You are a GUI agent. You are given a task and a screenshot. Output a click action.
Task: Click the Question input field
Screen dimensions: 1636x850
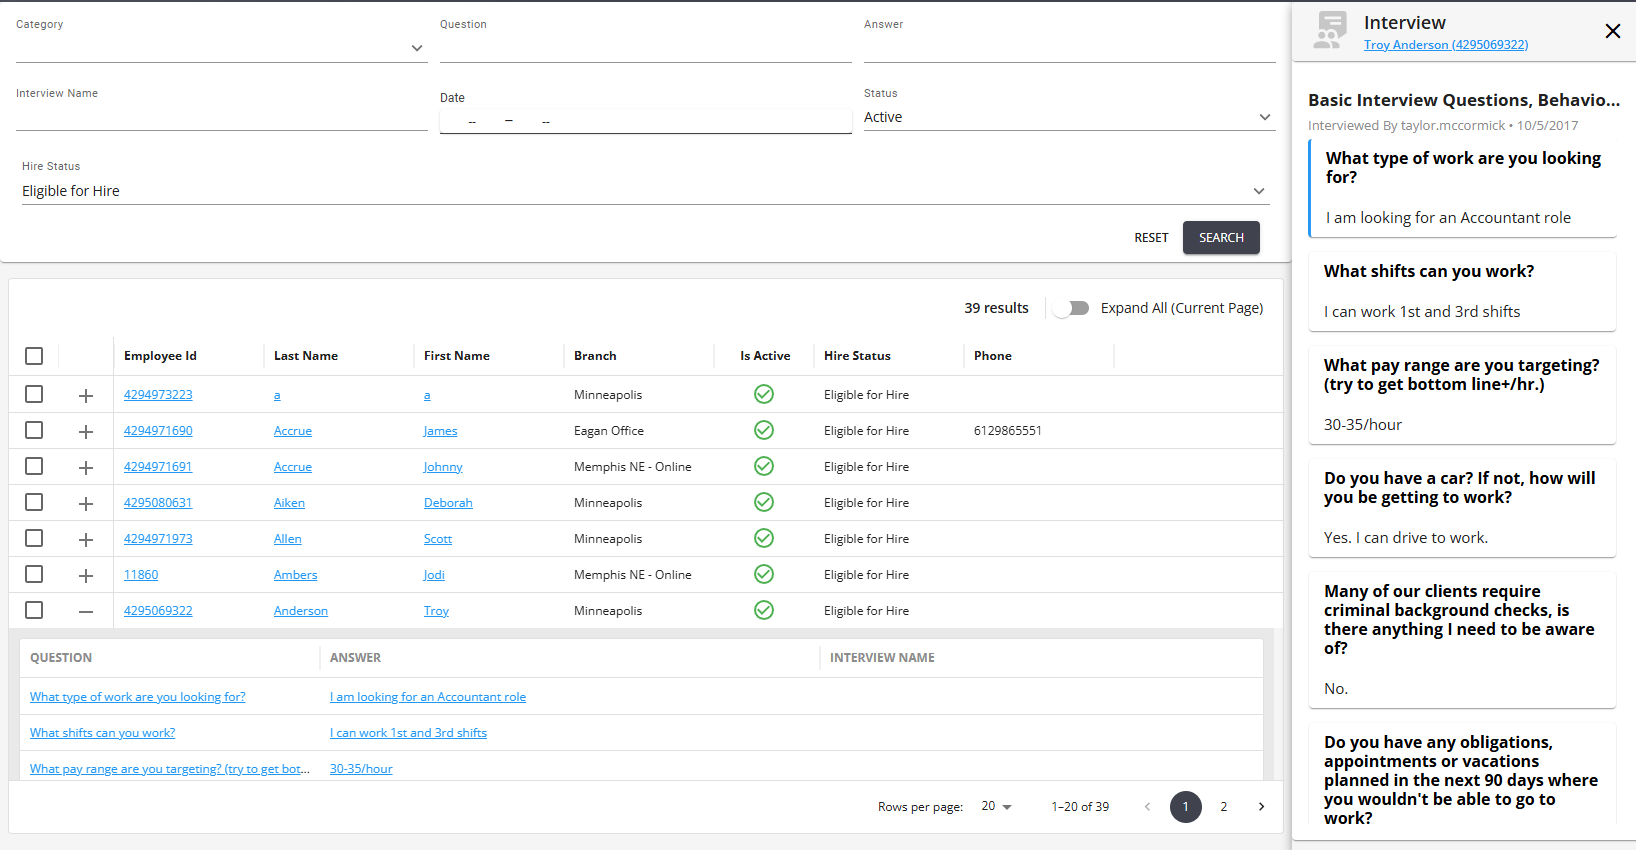645,47
